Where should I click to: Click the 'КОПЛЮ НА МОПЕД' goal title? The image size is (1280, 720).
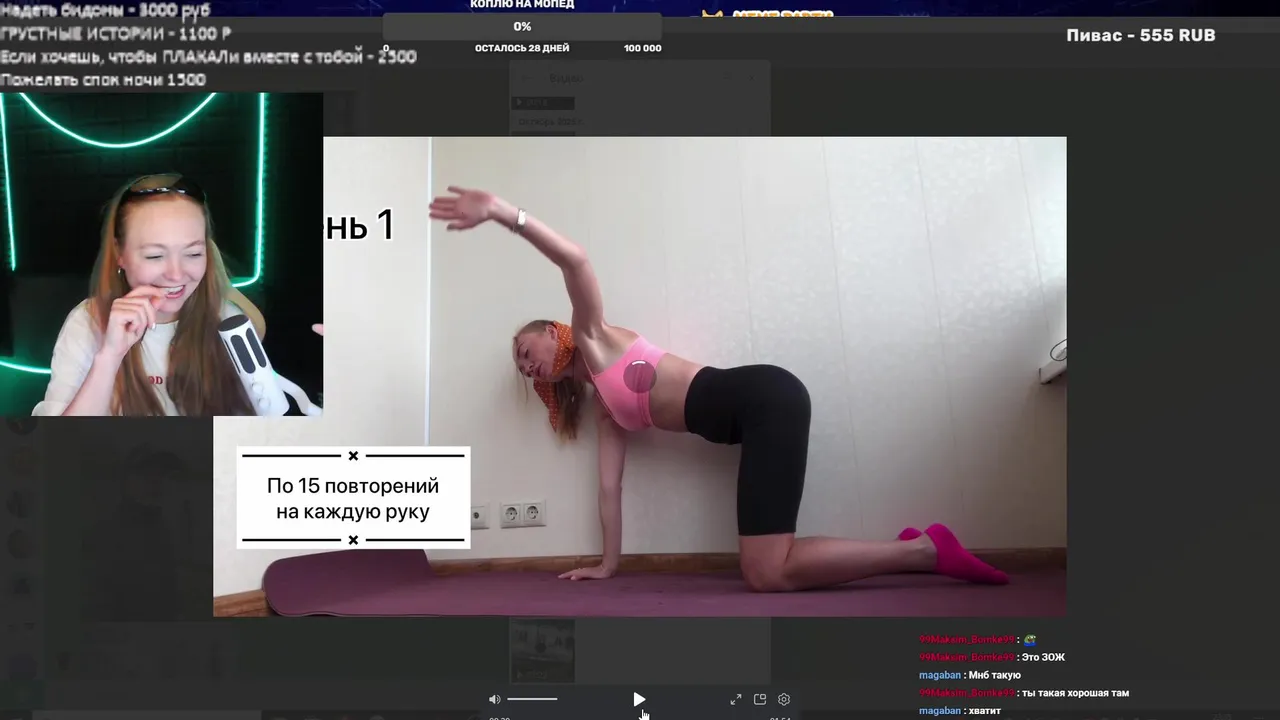click(x=522, y=4)
